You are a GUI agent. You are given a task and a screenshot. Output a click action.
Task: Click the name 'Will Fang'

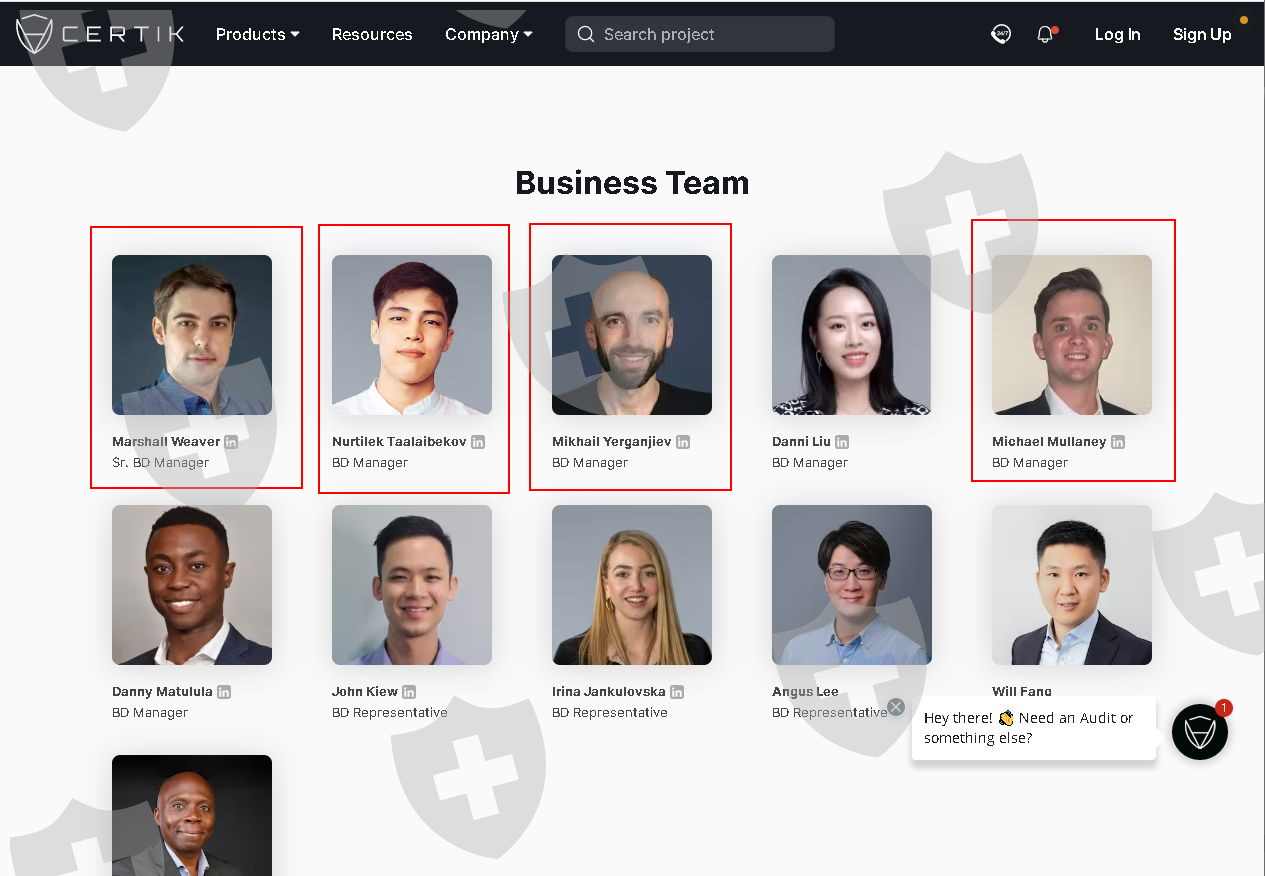point(1022,691)
